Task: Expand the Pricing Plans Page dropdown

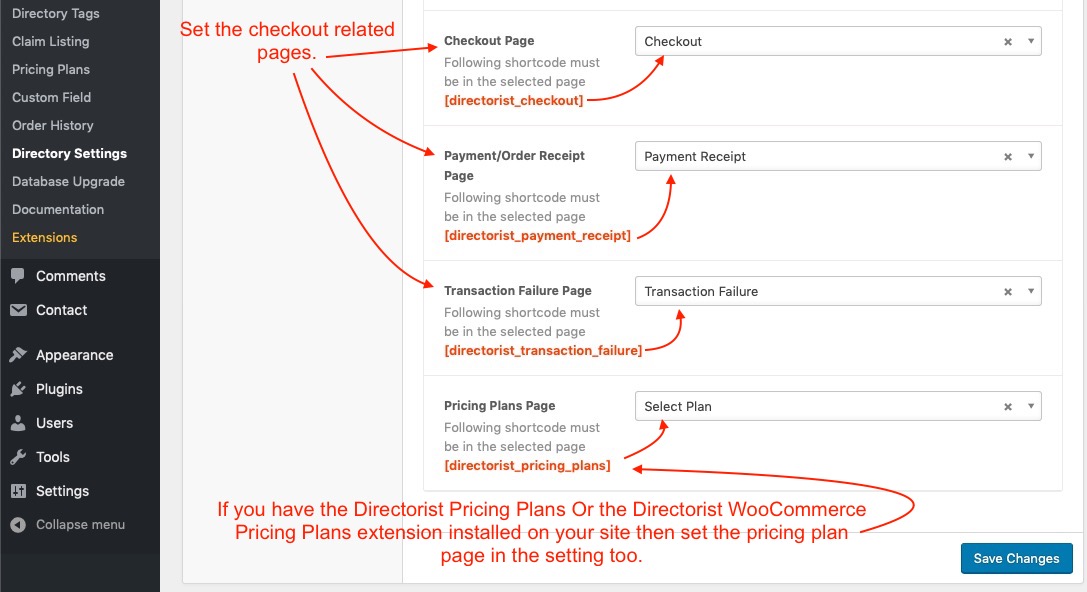Action: (1030, 407)
